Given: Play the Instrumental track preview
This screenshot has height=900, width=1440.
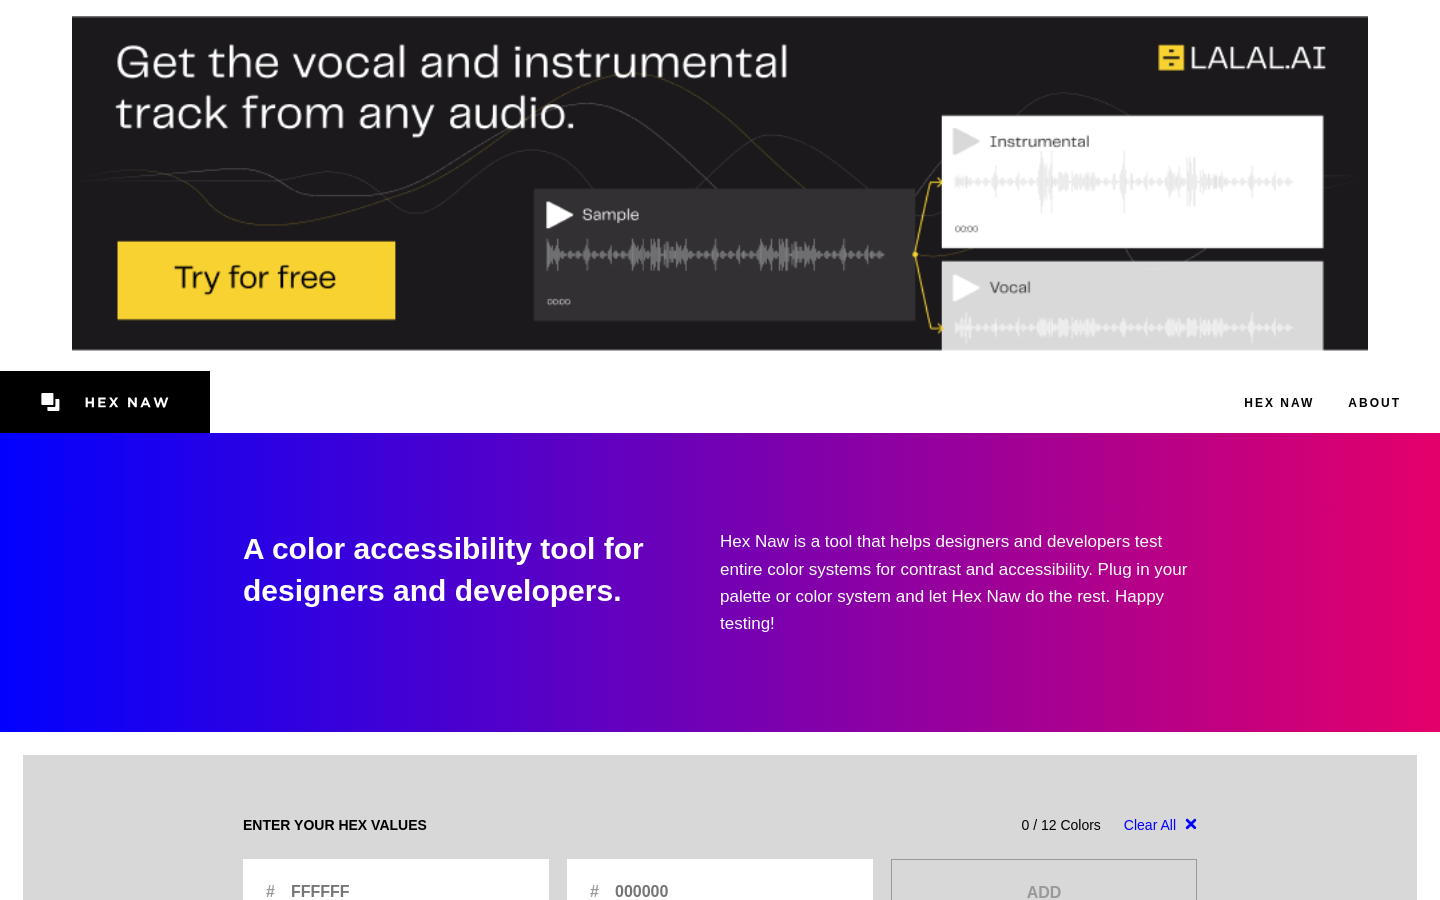Looking at the screenshot, I should coord(965,141).
